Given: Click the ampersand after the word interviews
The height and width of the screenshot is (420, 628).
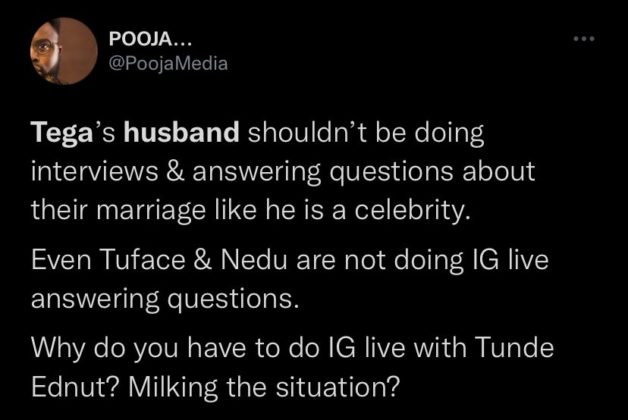Looking at the screenshot, I should [175, 171].
